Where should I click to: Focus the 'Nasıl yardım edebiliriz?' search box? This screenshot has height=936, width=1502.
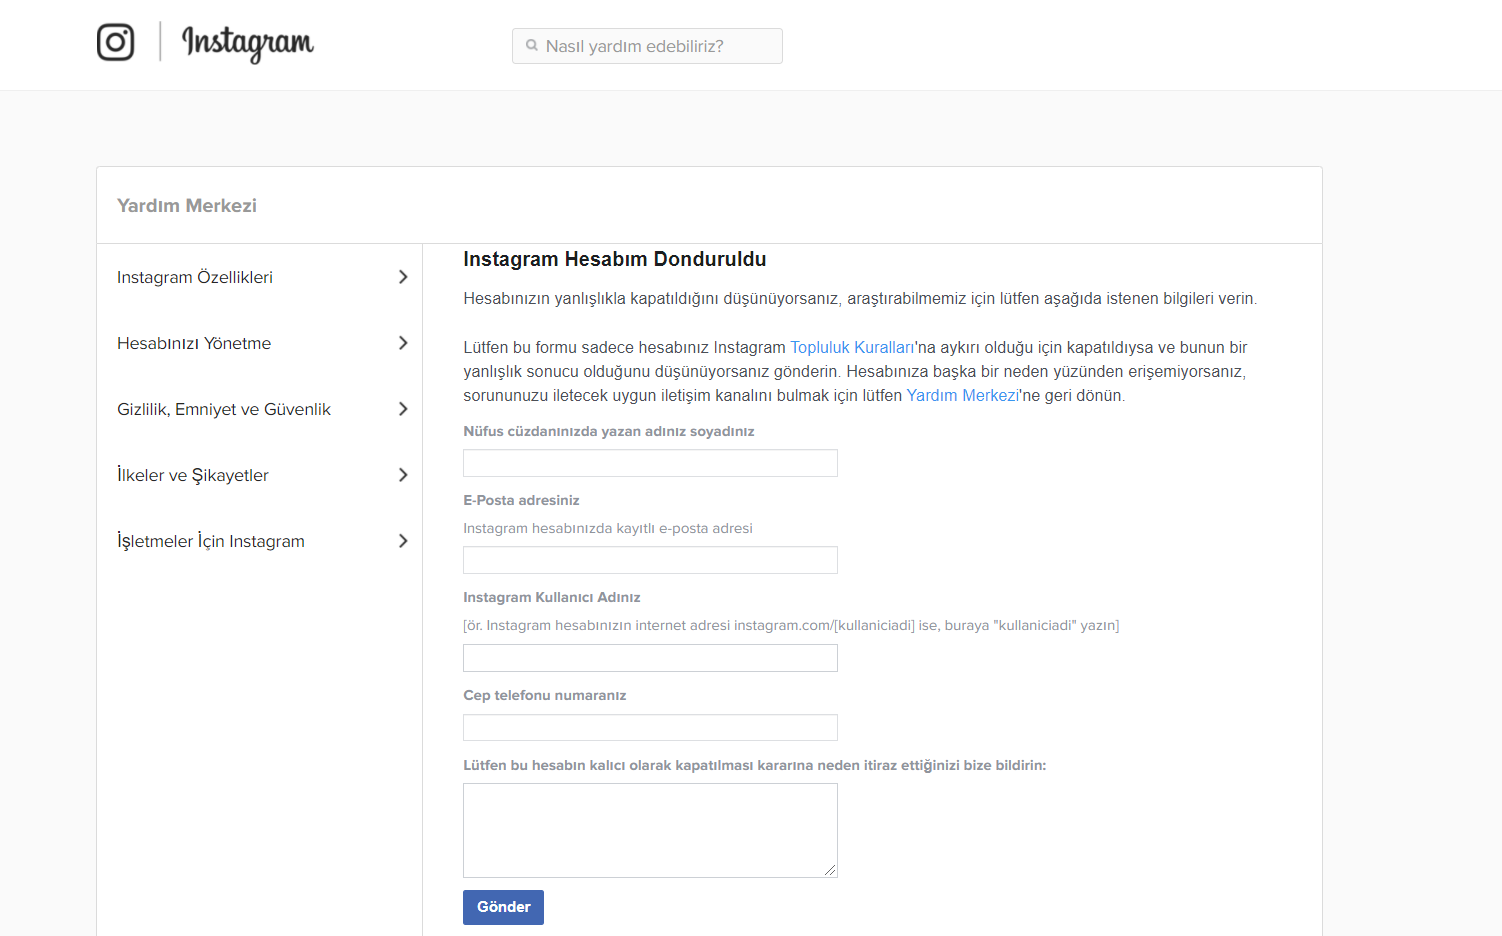coord(647,46)
